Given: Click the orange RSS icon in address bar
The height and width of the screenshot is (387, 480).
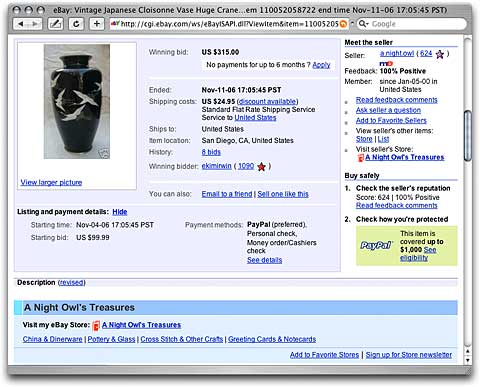Looking at the screenshot, I should point(343,24).
